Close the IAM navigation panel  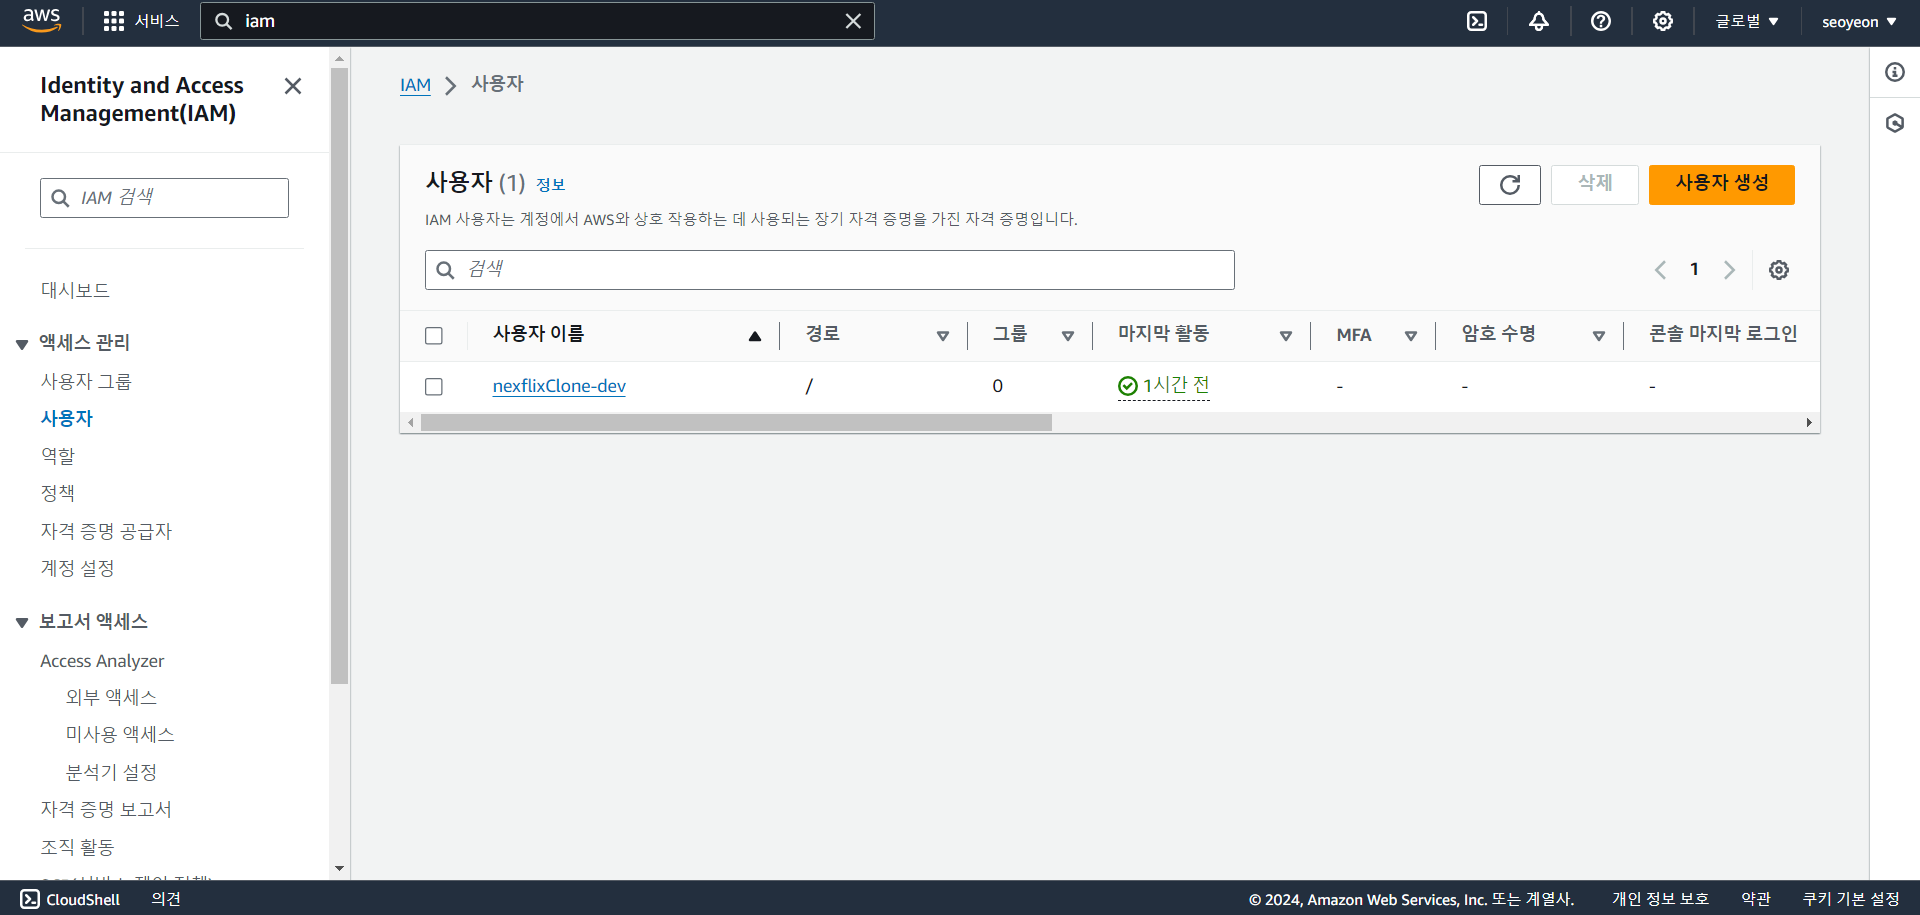293,86
